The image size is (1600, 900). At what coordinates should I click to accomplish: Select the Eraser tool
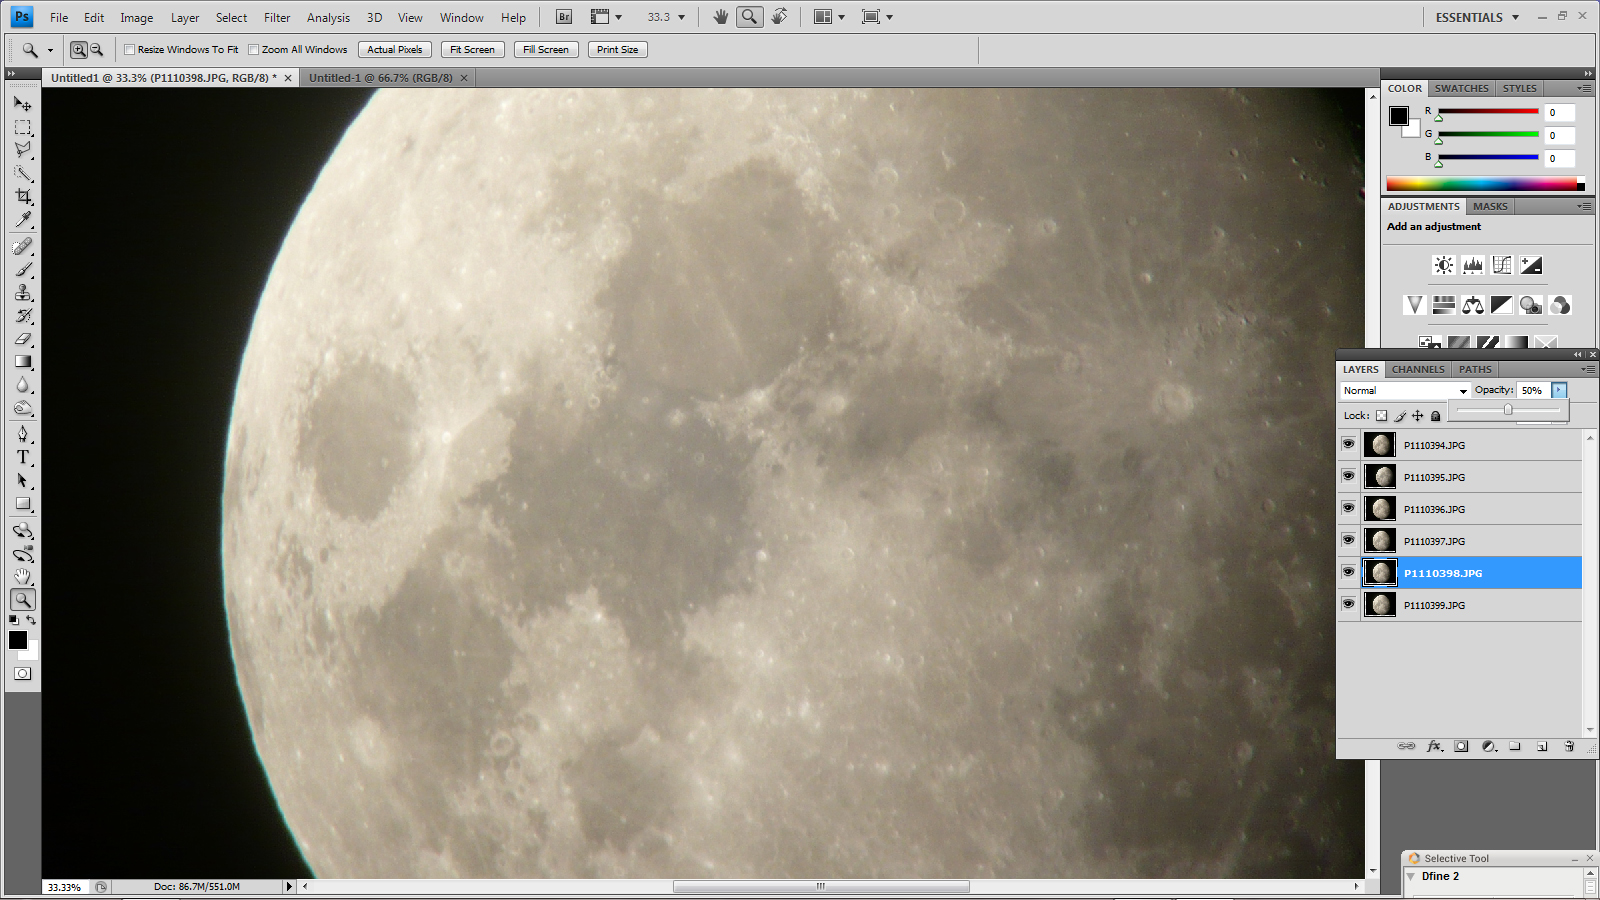[23, 339]
